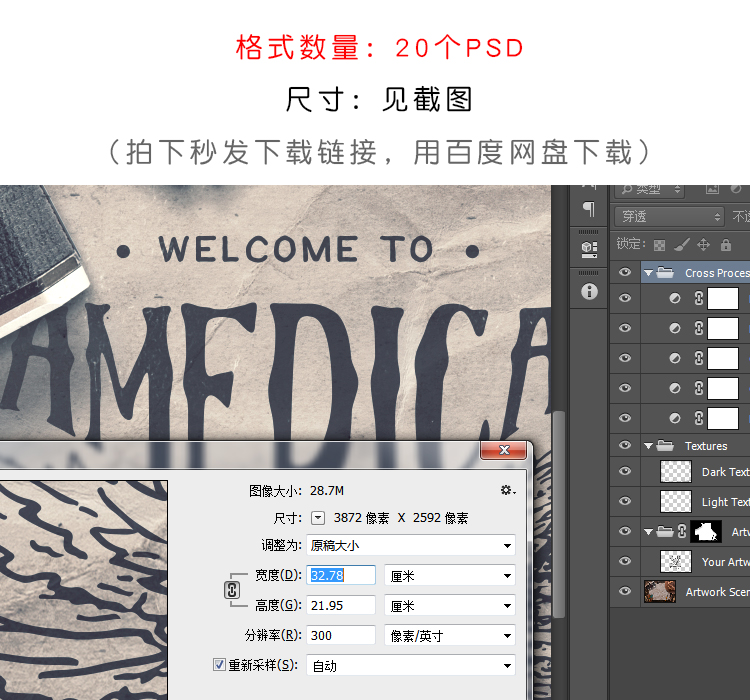Open the Paragraph panel icon
This screenshot has width=750, height=700.
tap(589, 210)
